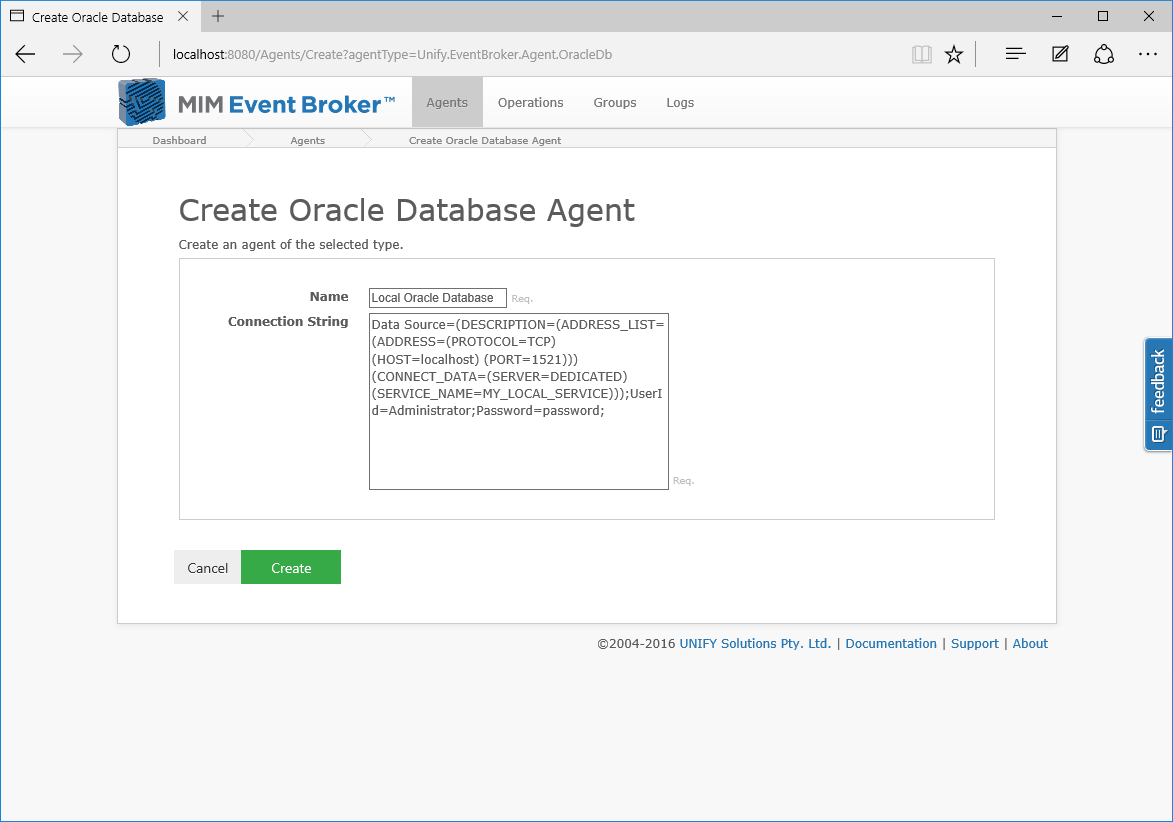Image resolution: width=1173 pixels, height=822 pixels.
Task: Cancel agent creation
Action: 207,568
